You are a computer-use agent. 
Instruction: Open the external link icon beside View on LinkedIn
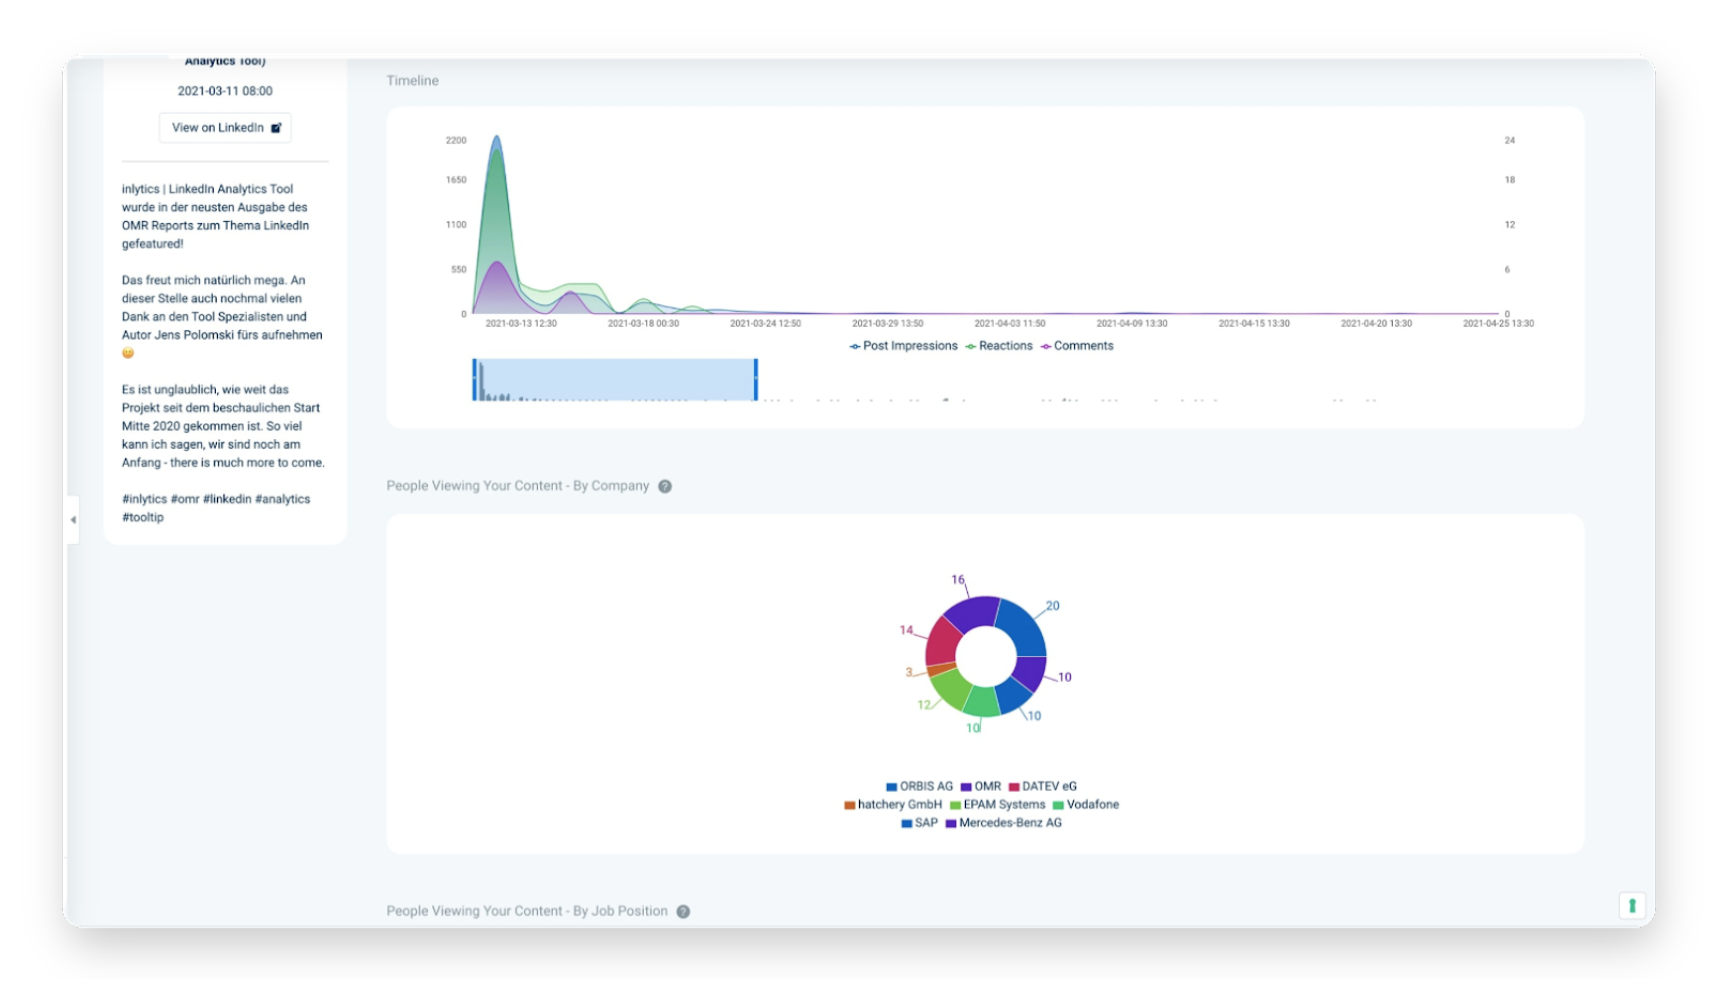point(276,128)
